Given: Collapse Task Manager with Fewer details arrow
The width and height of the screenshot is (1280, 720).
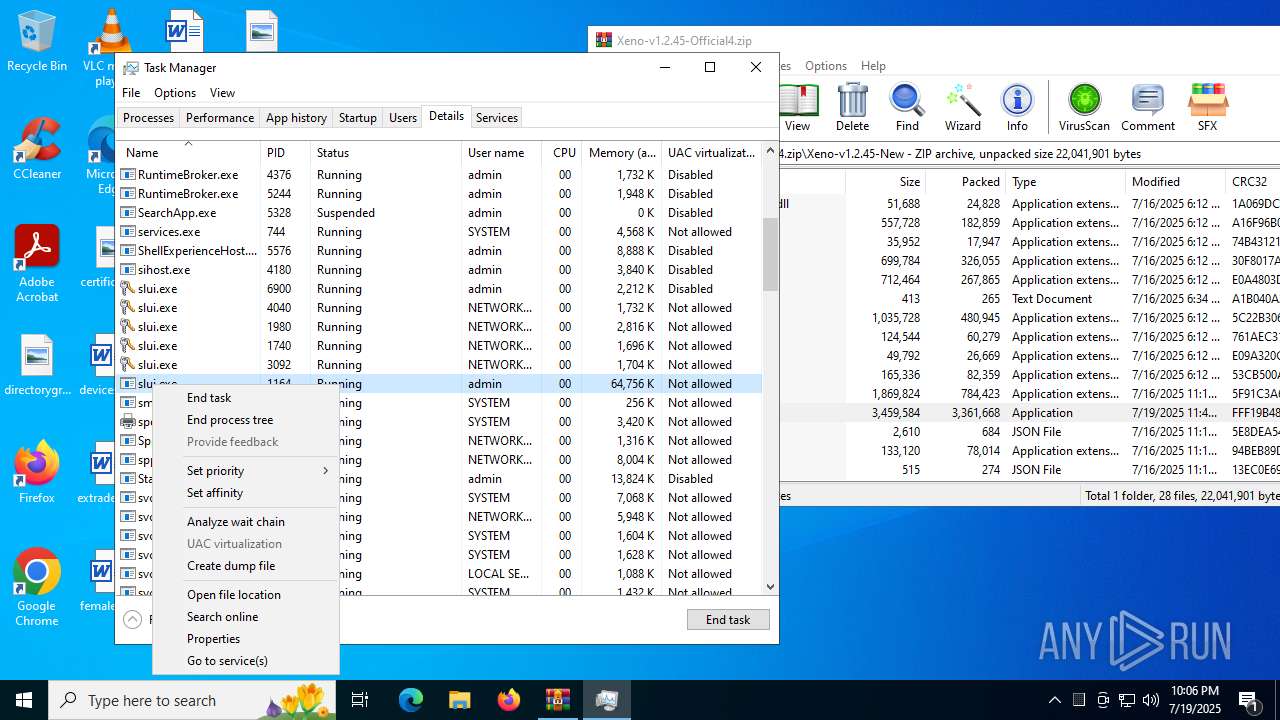Looking at the screenshot, I should [133, 619].
